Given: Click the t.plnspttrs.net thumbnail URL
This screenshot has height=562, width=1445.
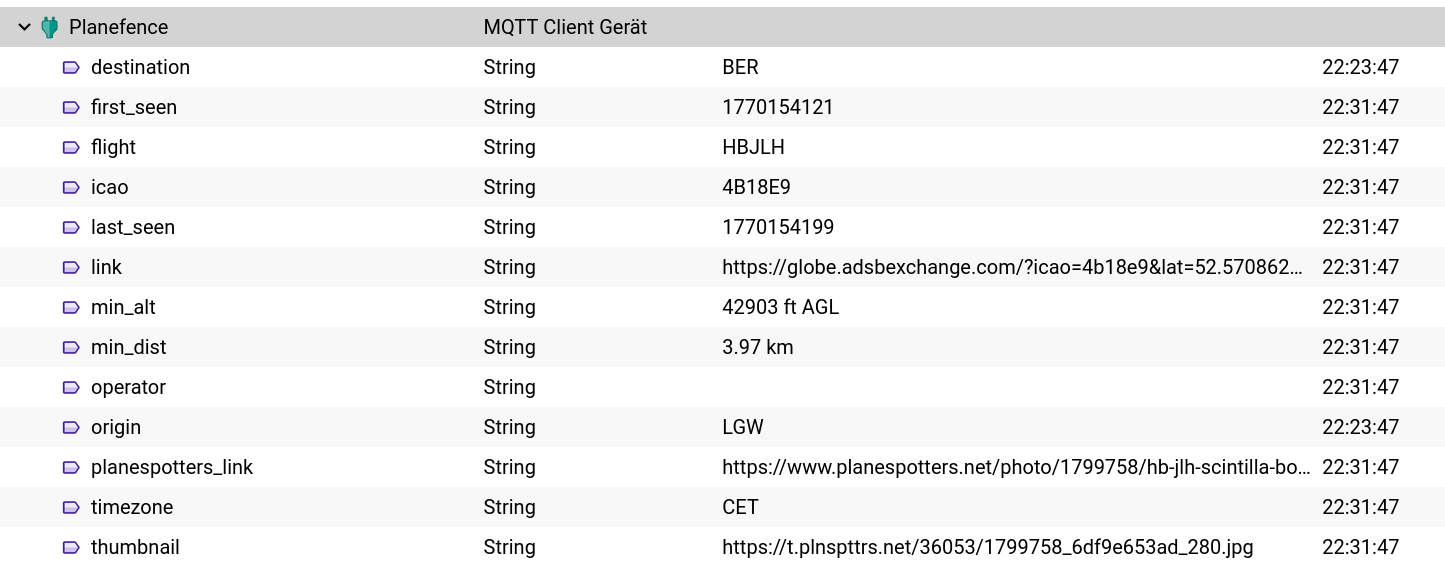Looking at the screenshot, I should point(987,547).
